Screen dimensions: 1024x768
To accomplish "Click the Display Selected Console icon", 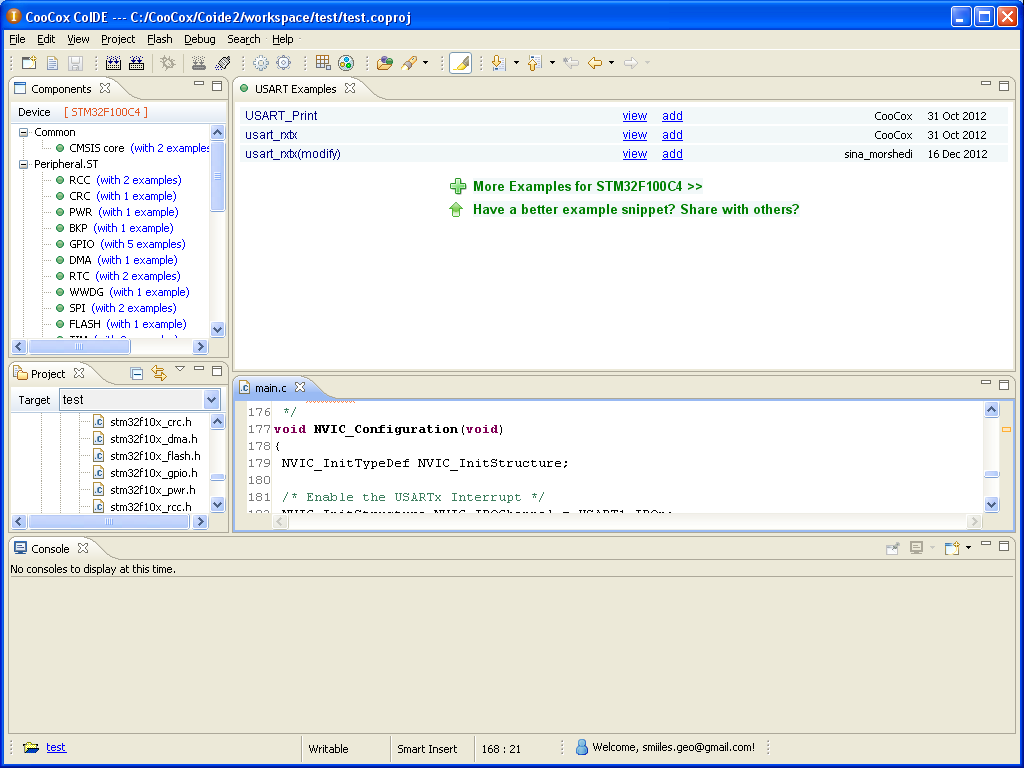I will click(916, 548).
